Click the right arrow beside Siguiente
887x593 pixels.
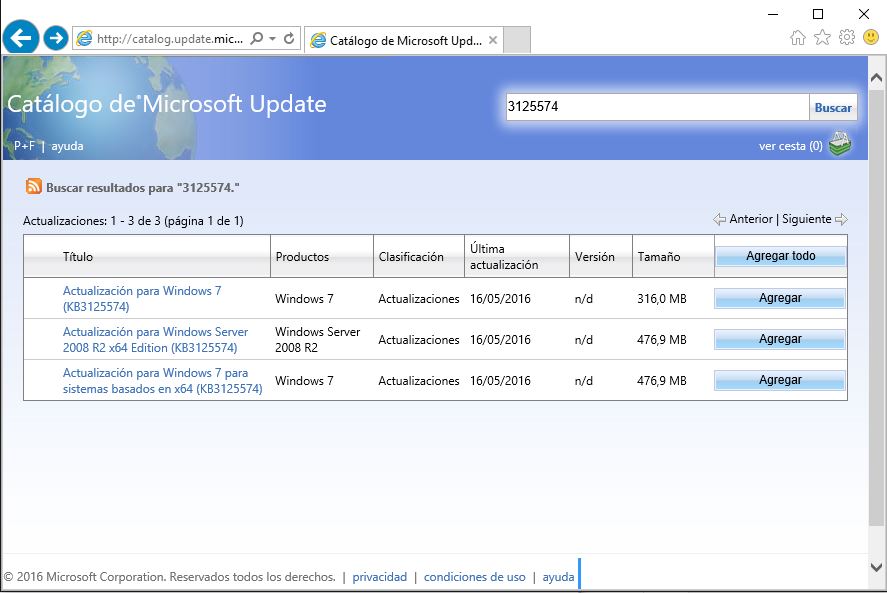click(841, 220)
